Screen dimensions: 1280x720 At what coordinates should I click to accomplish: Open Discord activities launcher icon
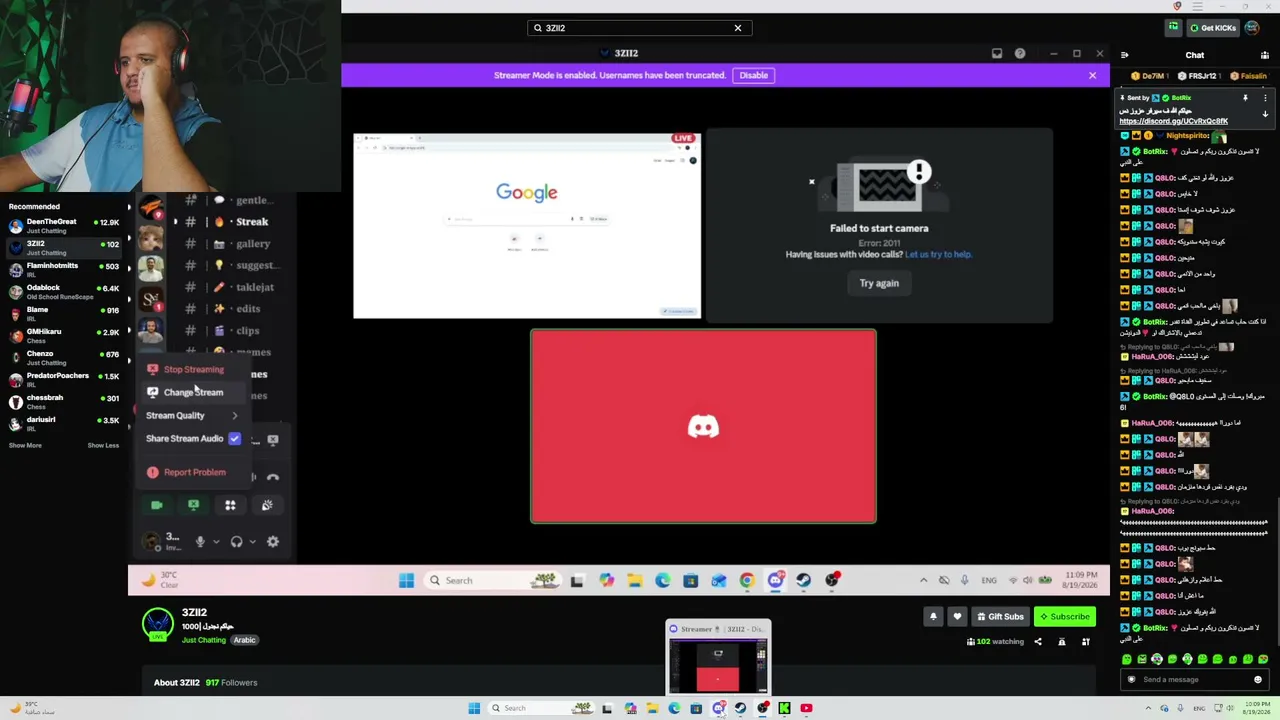point(230,506)
